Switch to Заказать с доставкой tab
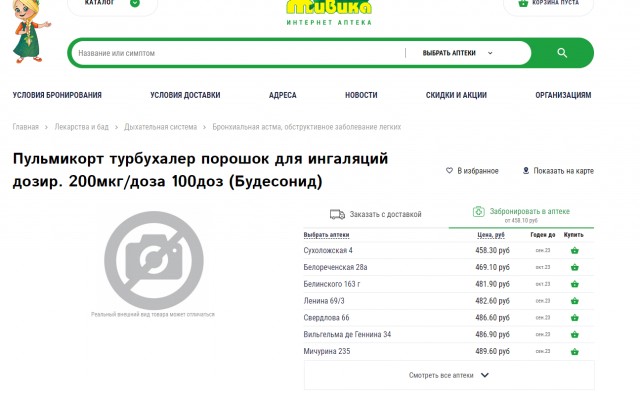The width and height of the screenshot is (640, 396). [x=376, y=214]
